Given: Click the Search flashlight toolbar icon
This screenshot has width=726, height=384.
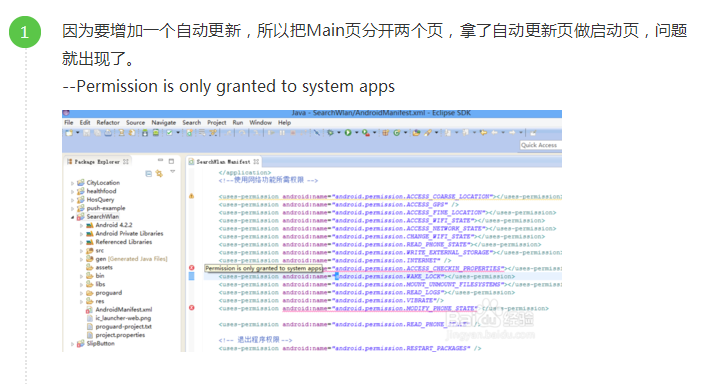Looking at the screenshot, I should (428, 132).
